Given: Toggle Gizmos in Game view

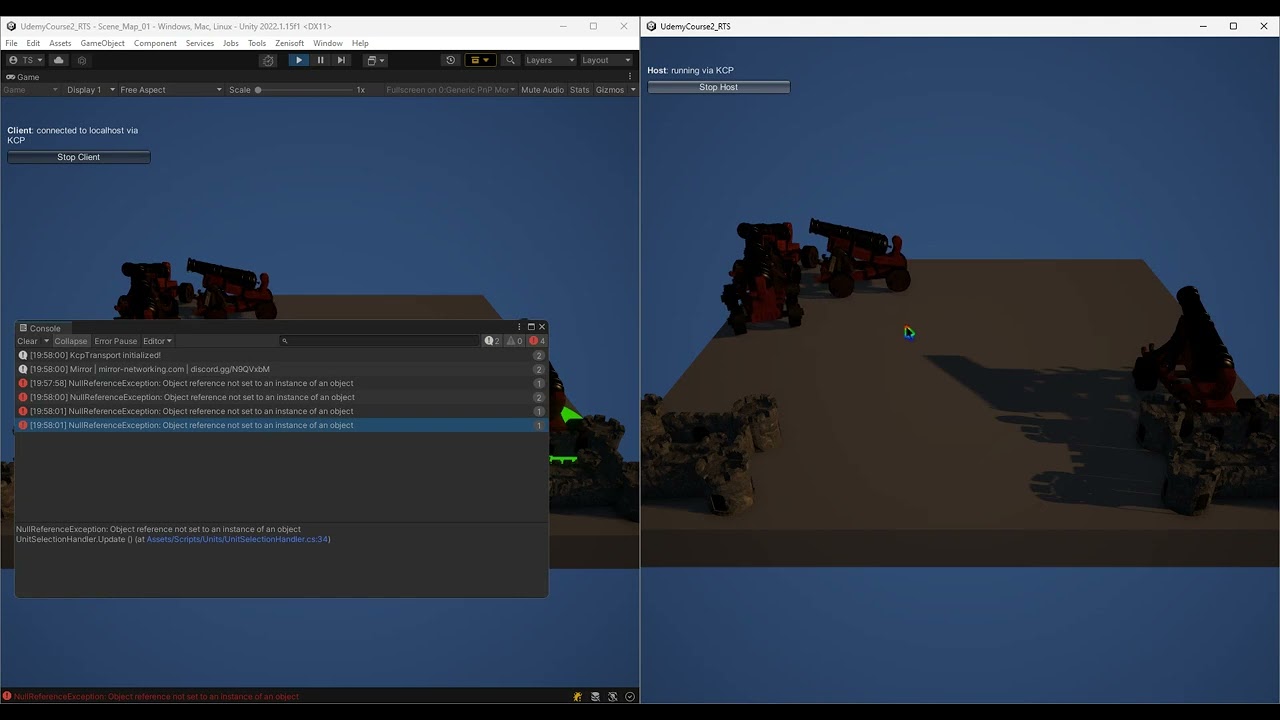Looking at the screenshot, I should (x=609, y=90).
